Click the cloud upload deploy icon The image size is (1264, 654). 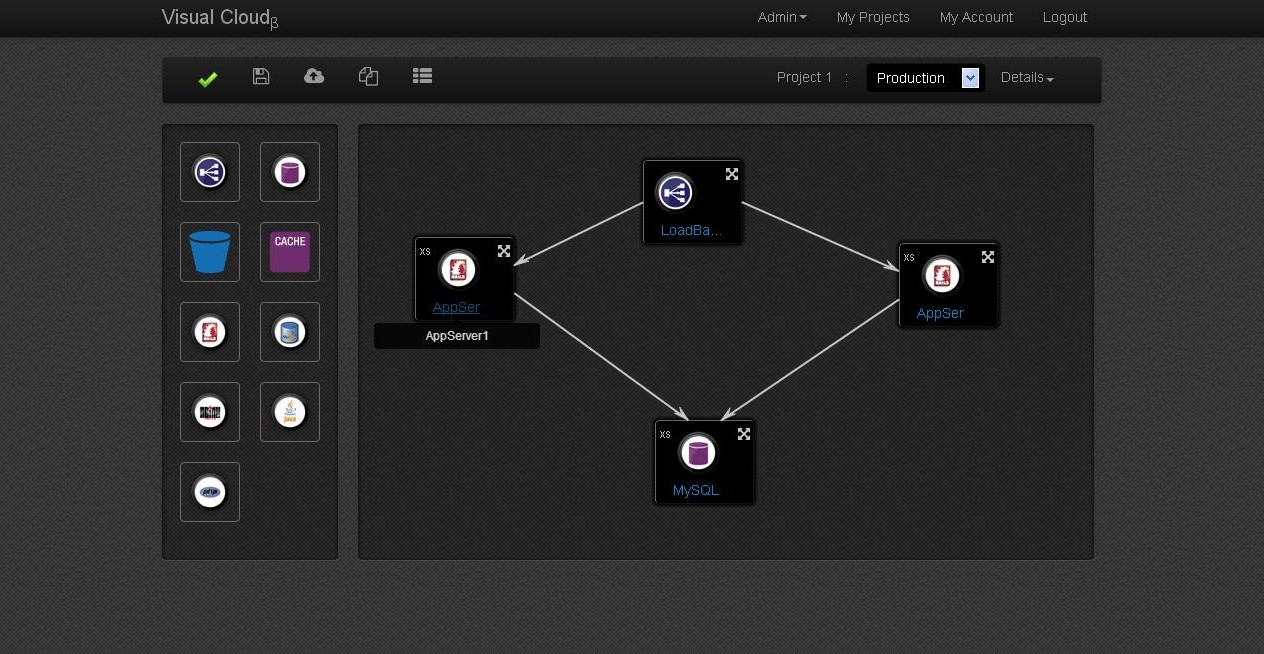coord(314,77)
